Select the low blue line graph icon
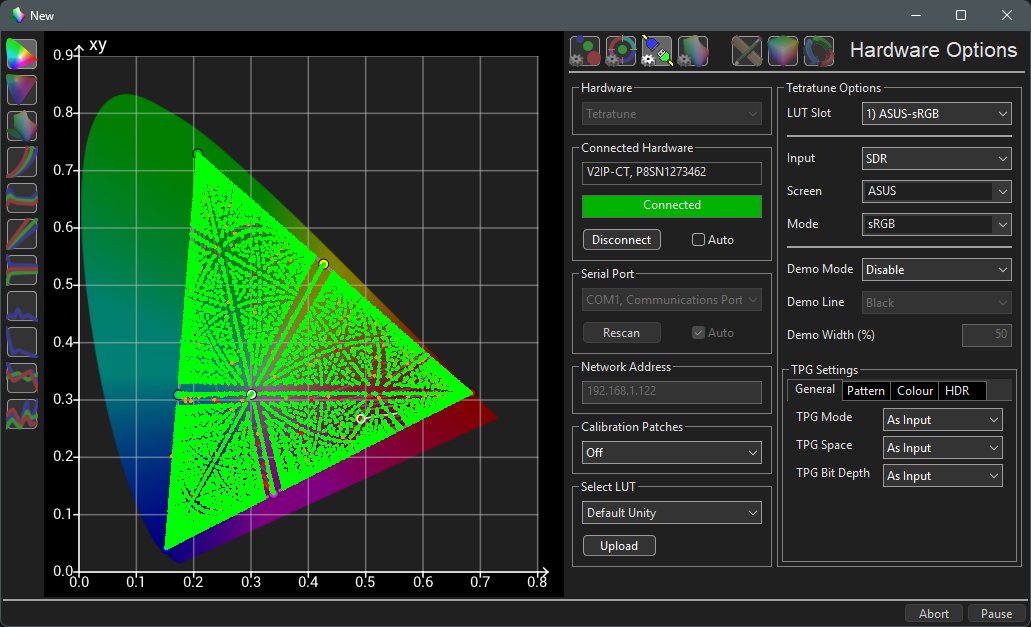This screenshot has height=627, width=1031. tap(22, 306)
